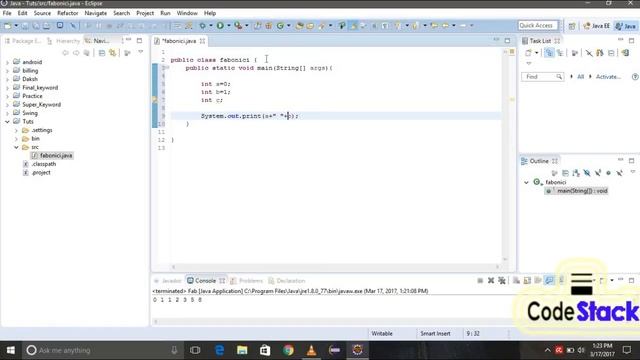Select the .classpath file in Navigator
Image resolution: width=640 pixels, height=360 pixels.
(44, 164)
